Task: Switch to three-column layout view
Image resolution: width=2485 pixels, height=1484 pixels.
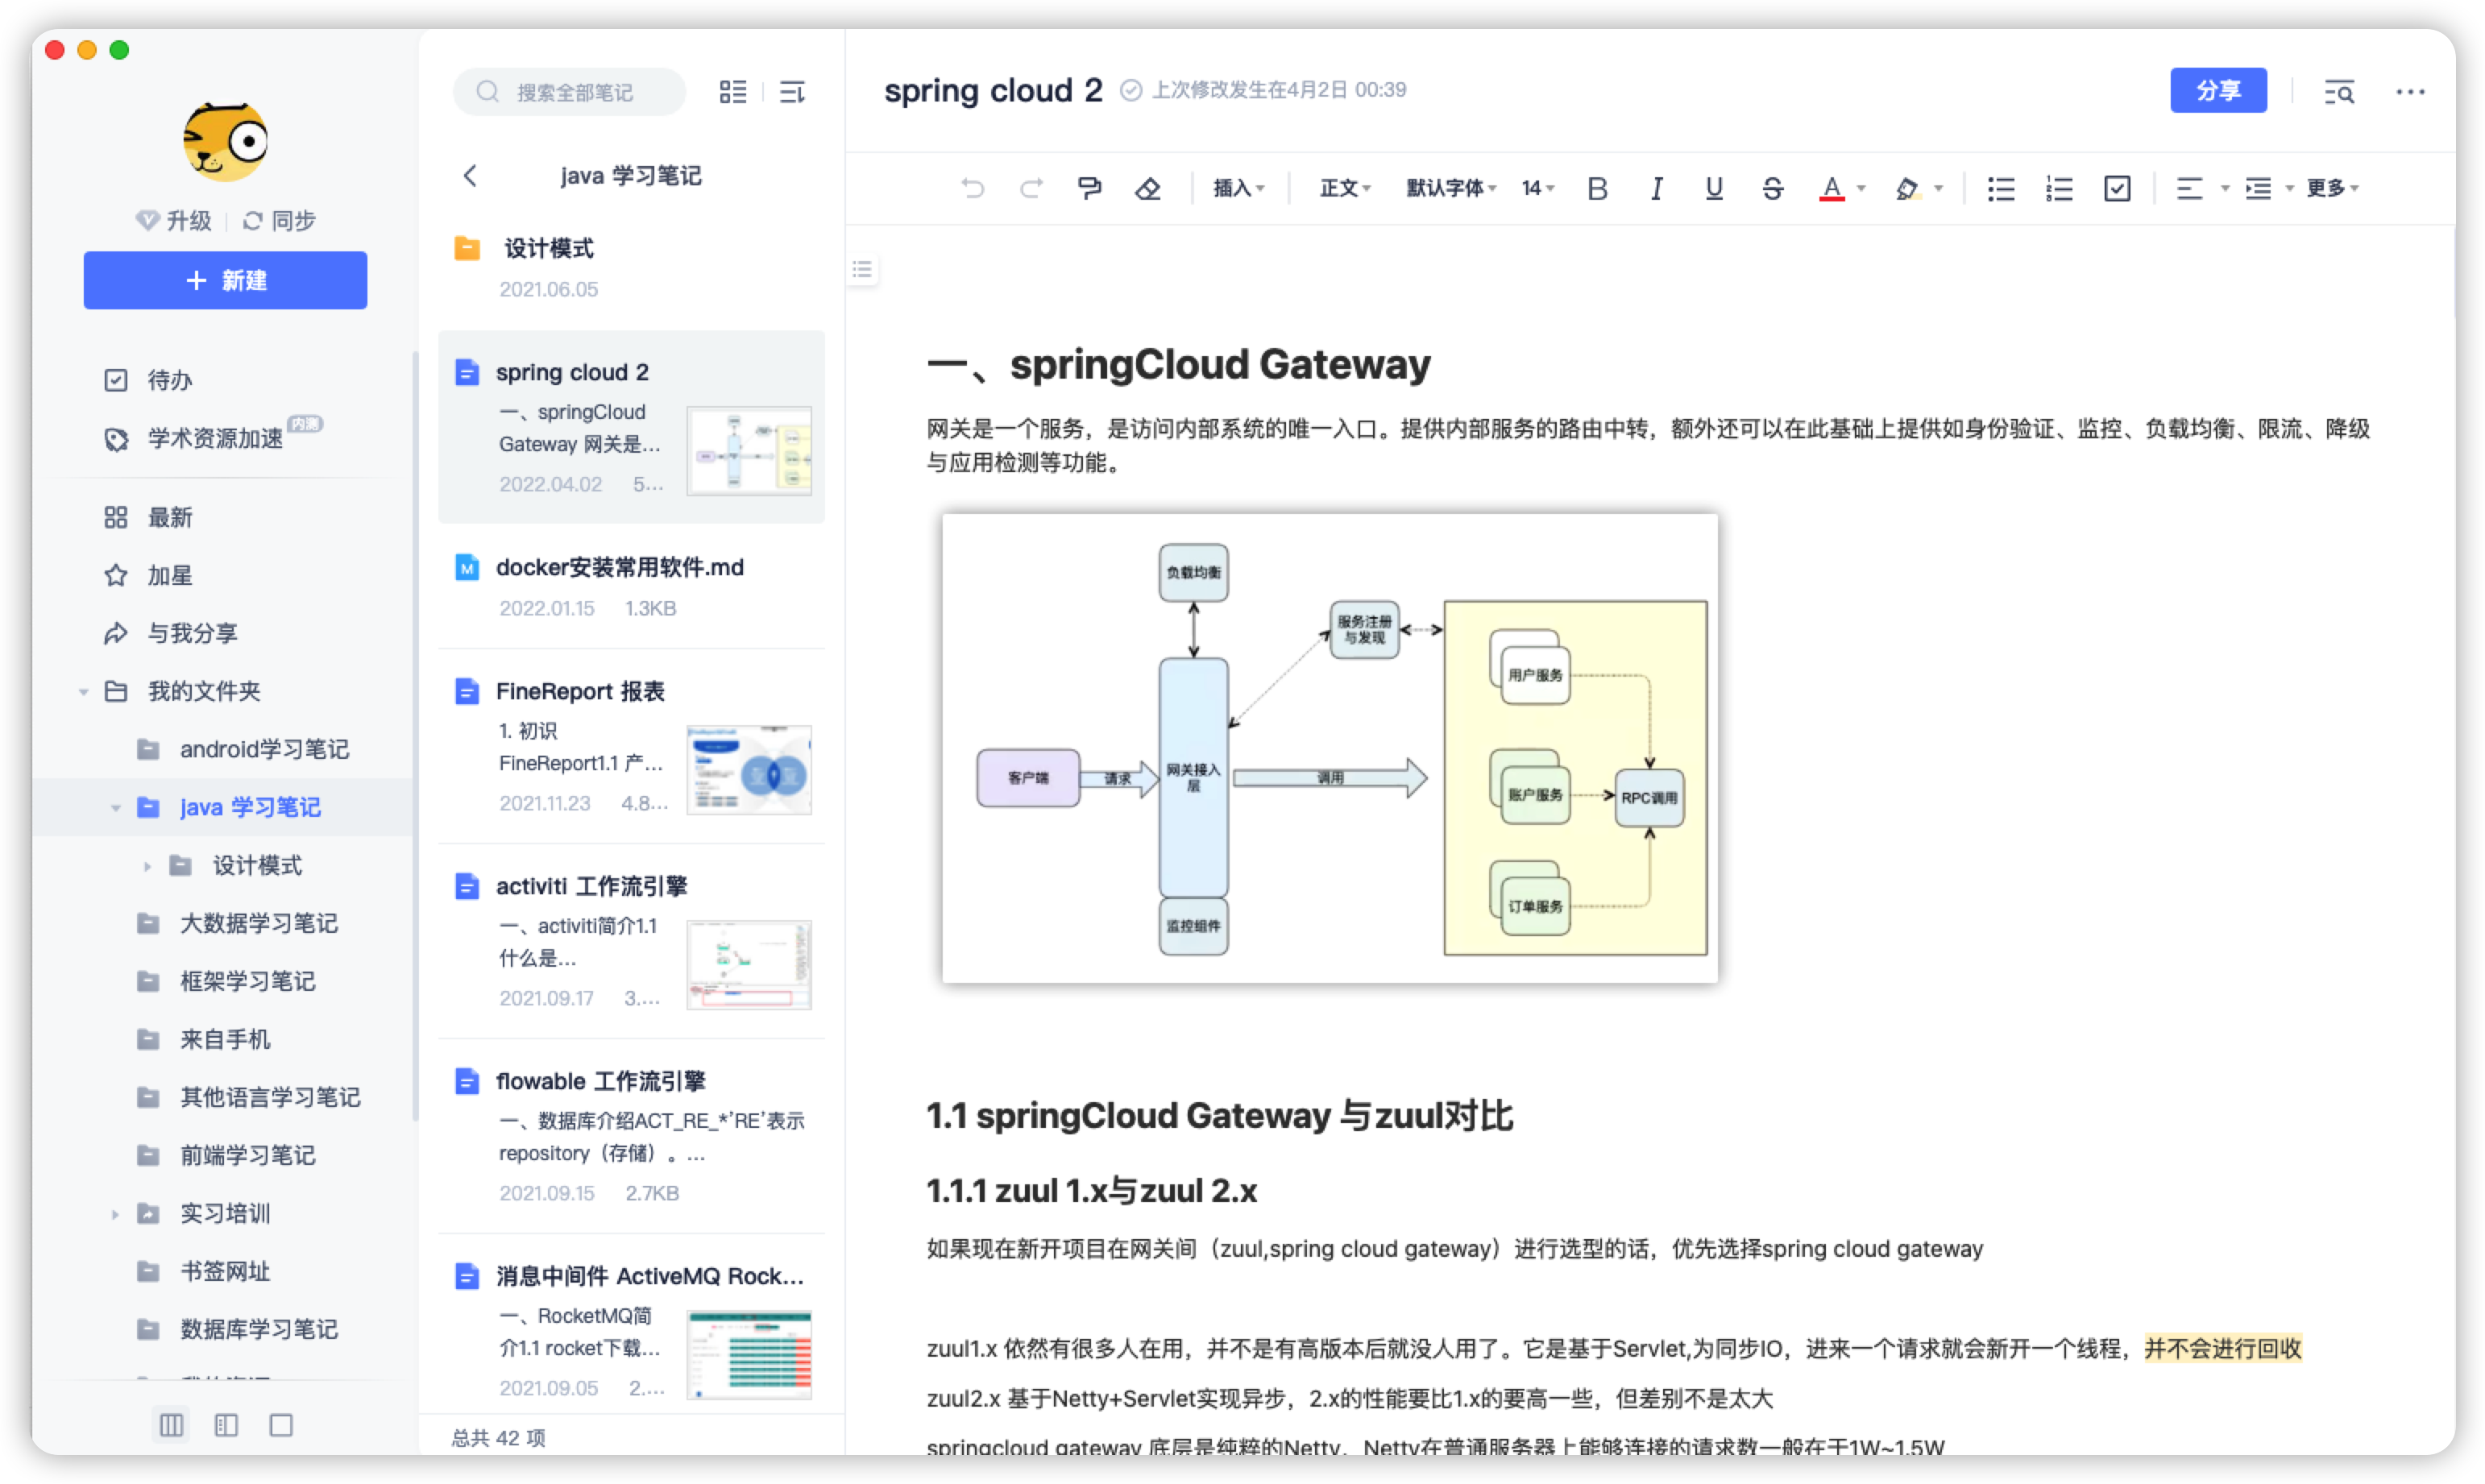Action: pyautogui.click(x=172, y=1425)
